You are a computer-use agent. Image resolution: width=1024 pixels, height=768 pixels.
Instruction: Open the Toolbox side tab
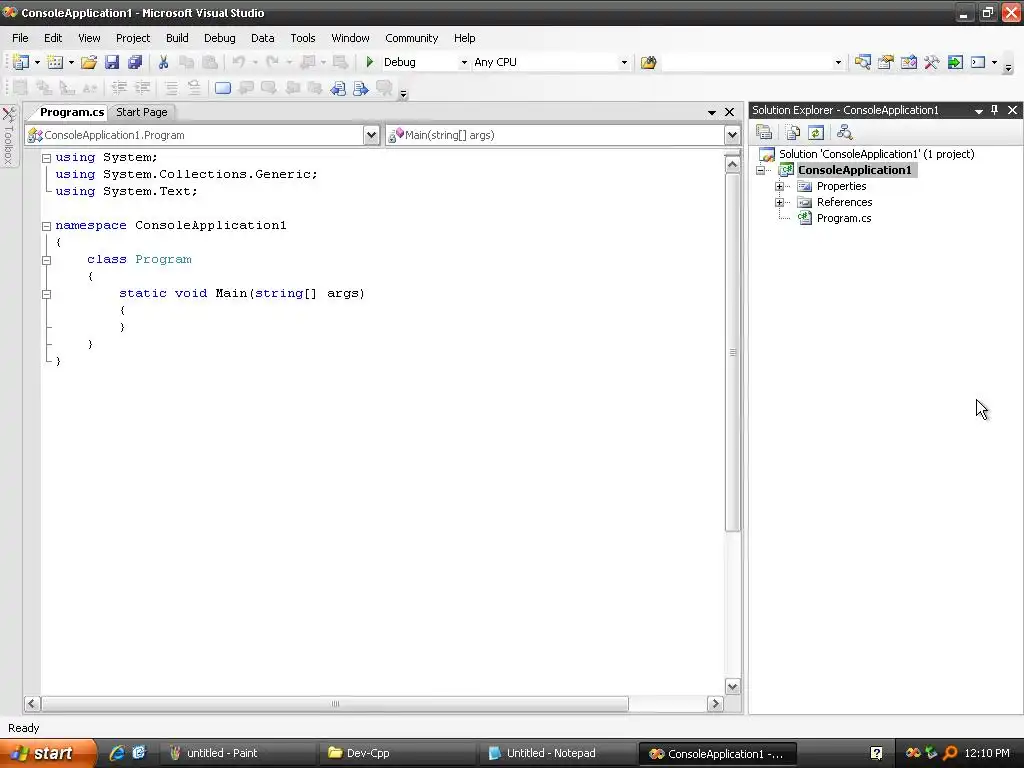[8, 136]
